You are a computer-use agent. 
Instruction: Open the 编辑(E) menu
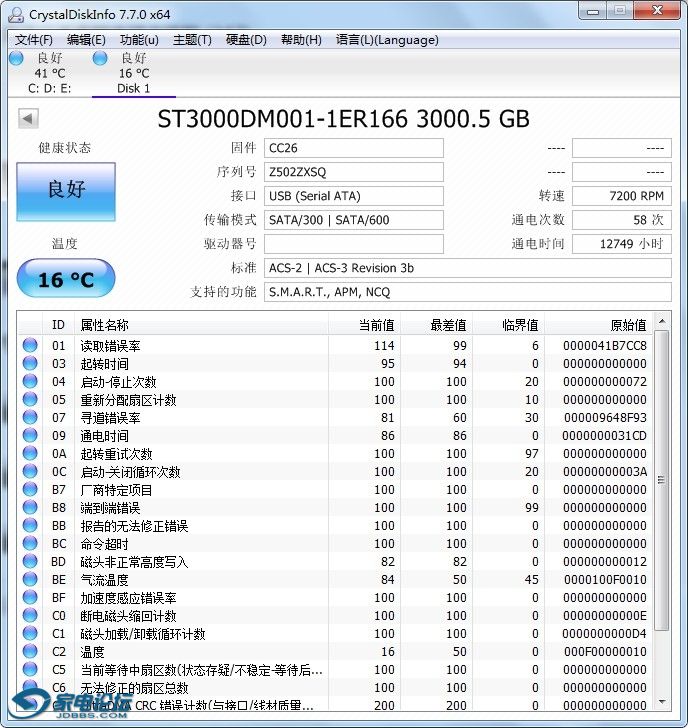[x=86, y=40]
